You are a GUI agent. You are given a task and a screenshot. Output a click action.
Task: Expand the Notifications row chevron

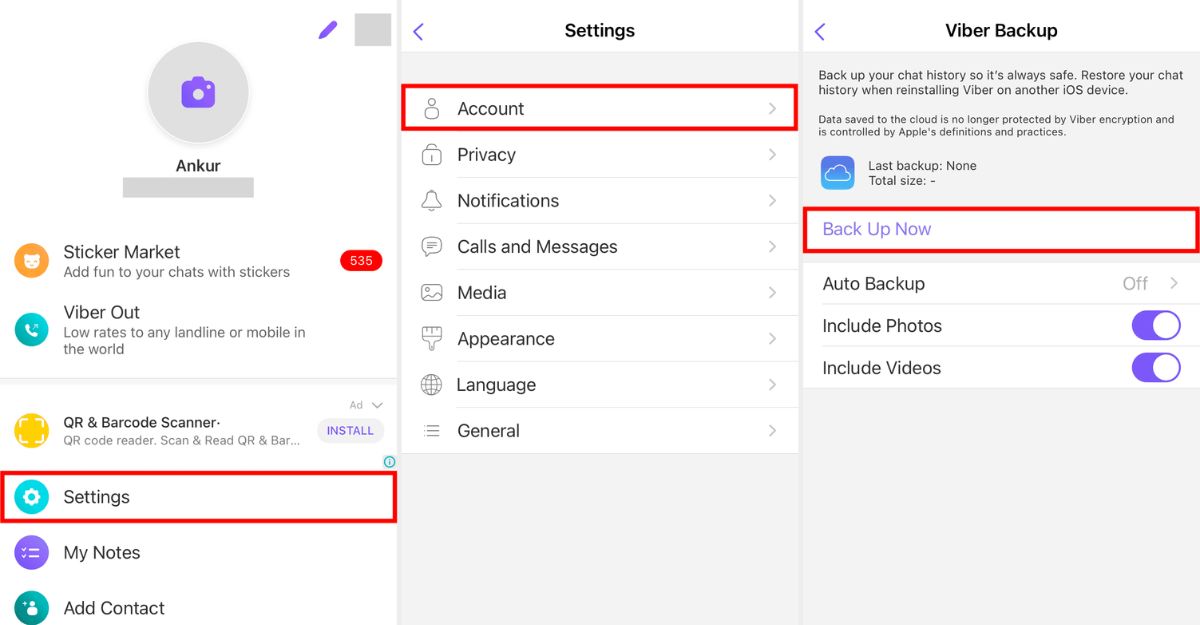pos(772,201)
